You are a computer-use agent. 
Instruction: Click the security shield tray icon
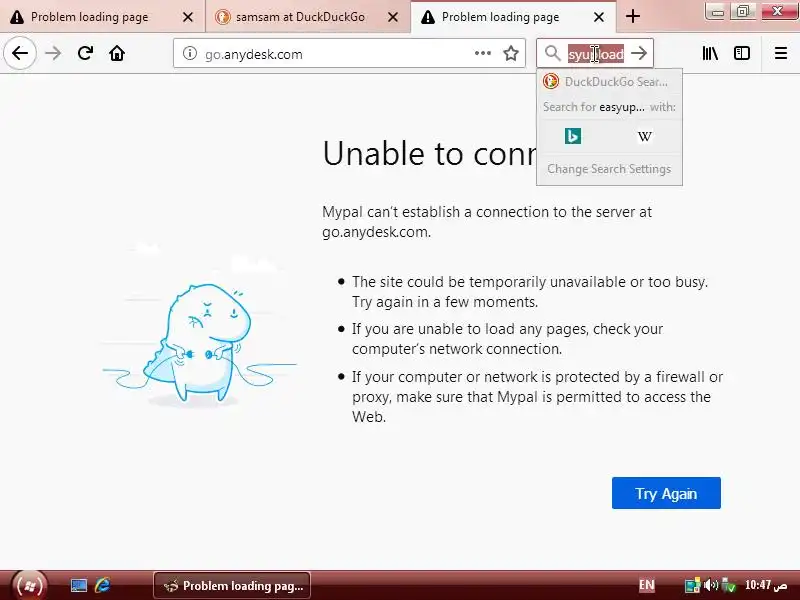(728, 586)
